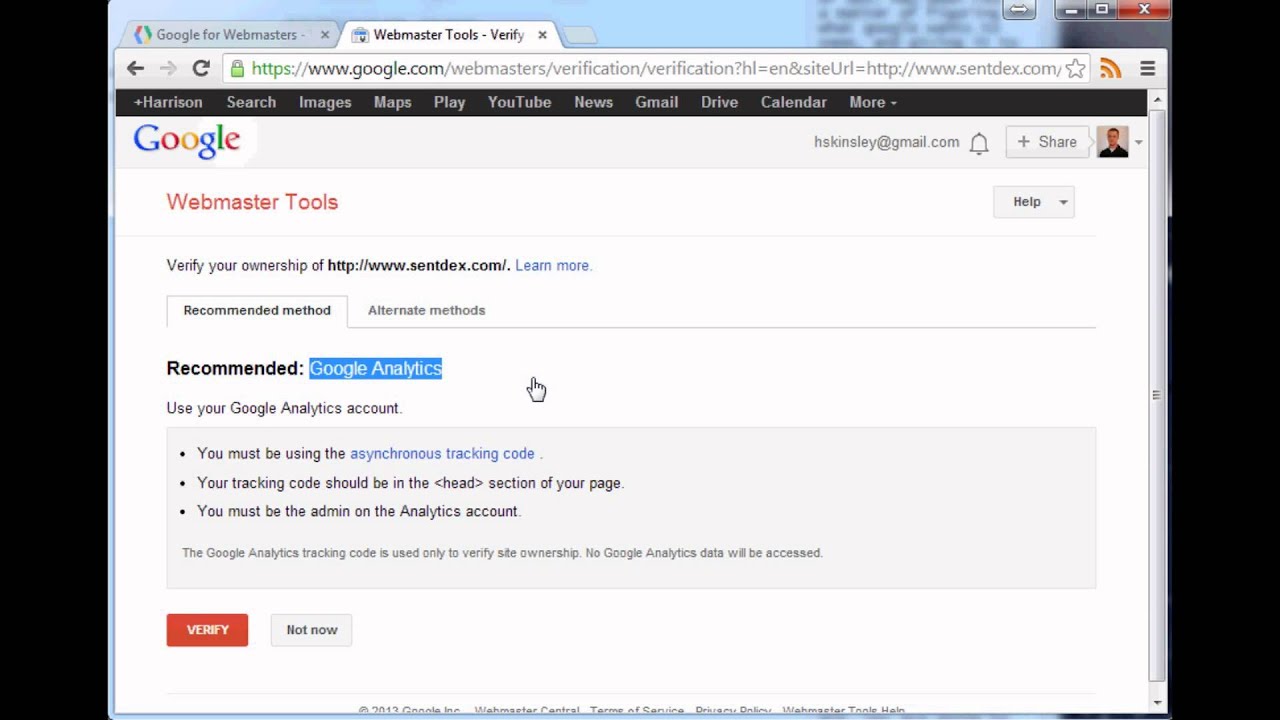Click the RSS feed extension icon
The image size is (1280, 720).
point(1110,68)
